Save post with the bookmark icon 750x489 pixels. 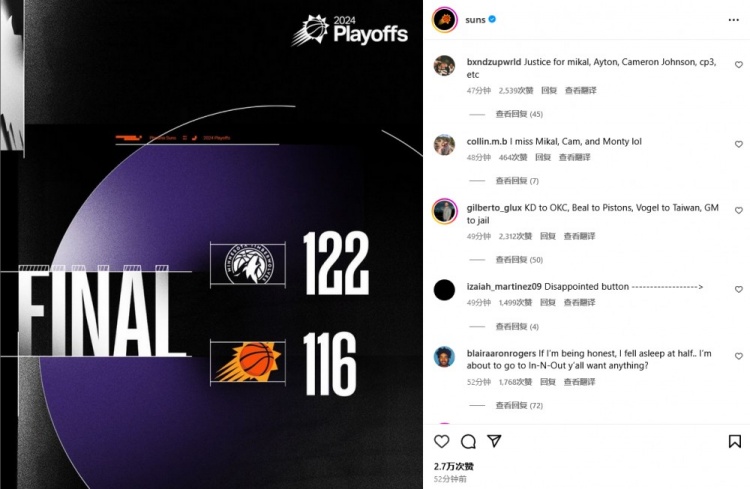coord(735,441)
